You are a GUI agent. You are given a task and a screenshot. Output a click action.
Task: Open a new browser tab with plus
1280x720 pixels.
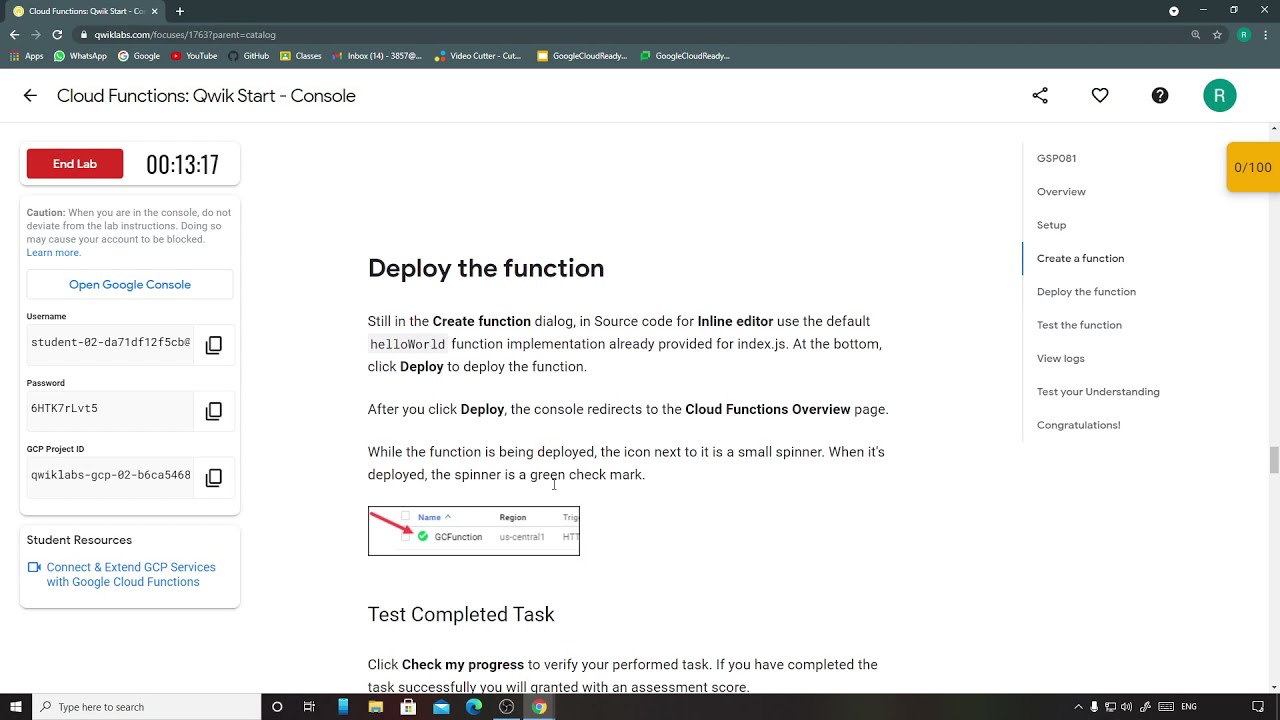point(180,11)
